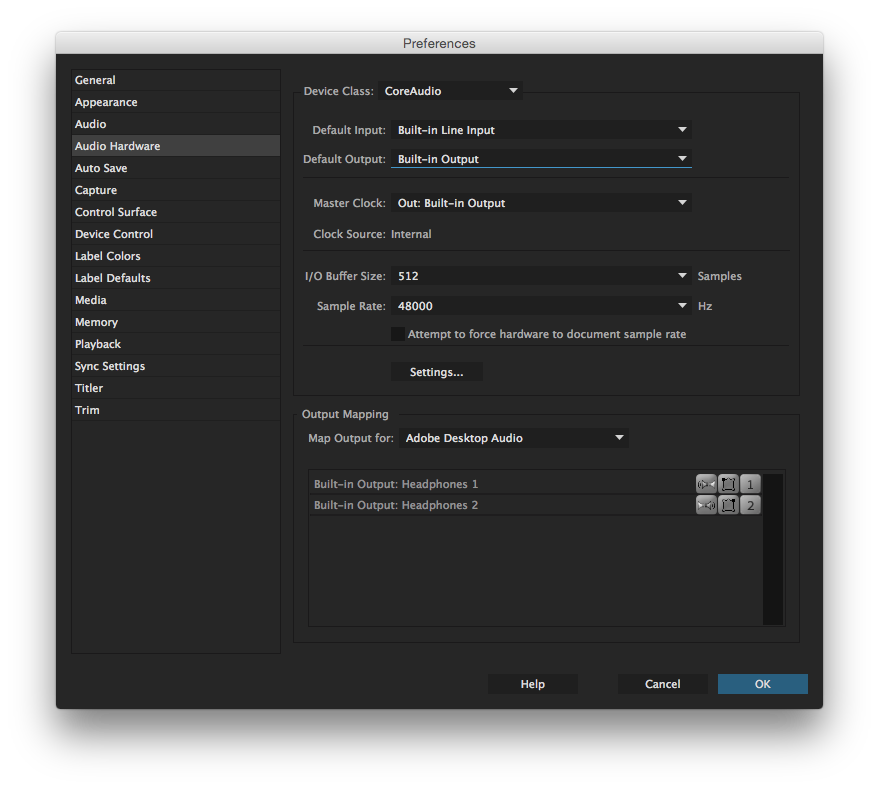Open Sync Settings preferences

click(176, 366)
